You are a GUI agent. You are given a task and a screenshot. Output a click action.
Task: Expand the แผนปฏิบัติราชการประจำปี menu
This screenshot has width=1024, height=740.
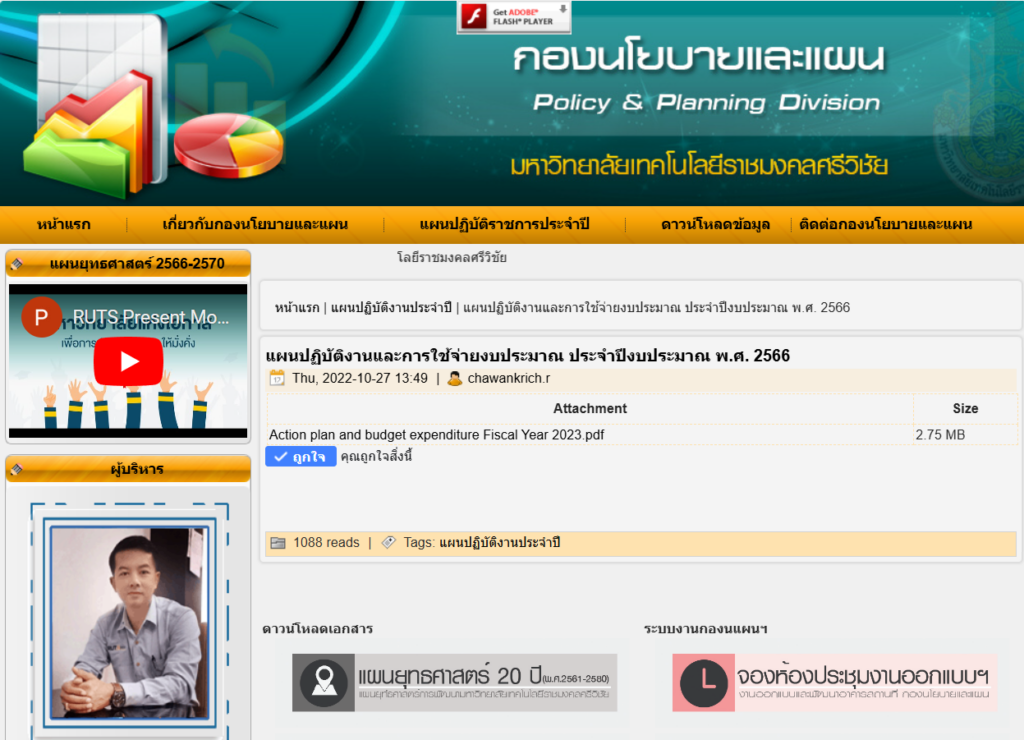click(504, 224)
